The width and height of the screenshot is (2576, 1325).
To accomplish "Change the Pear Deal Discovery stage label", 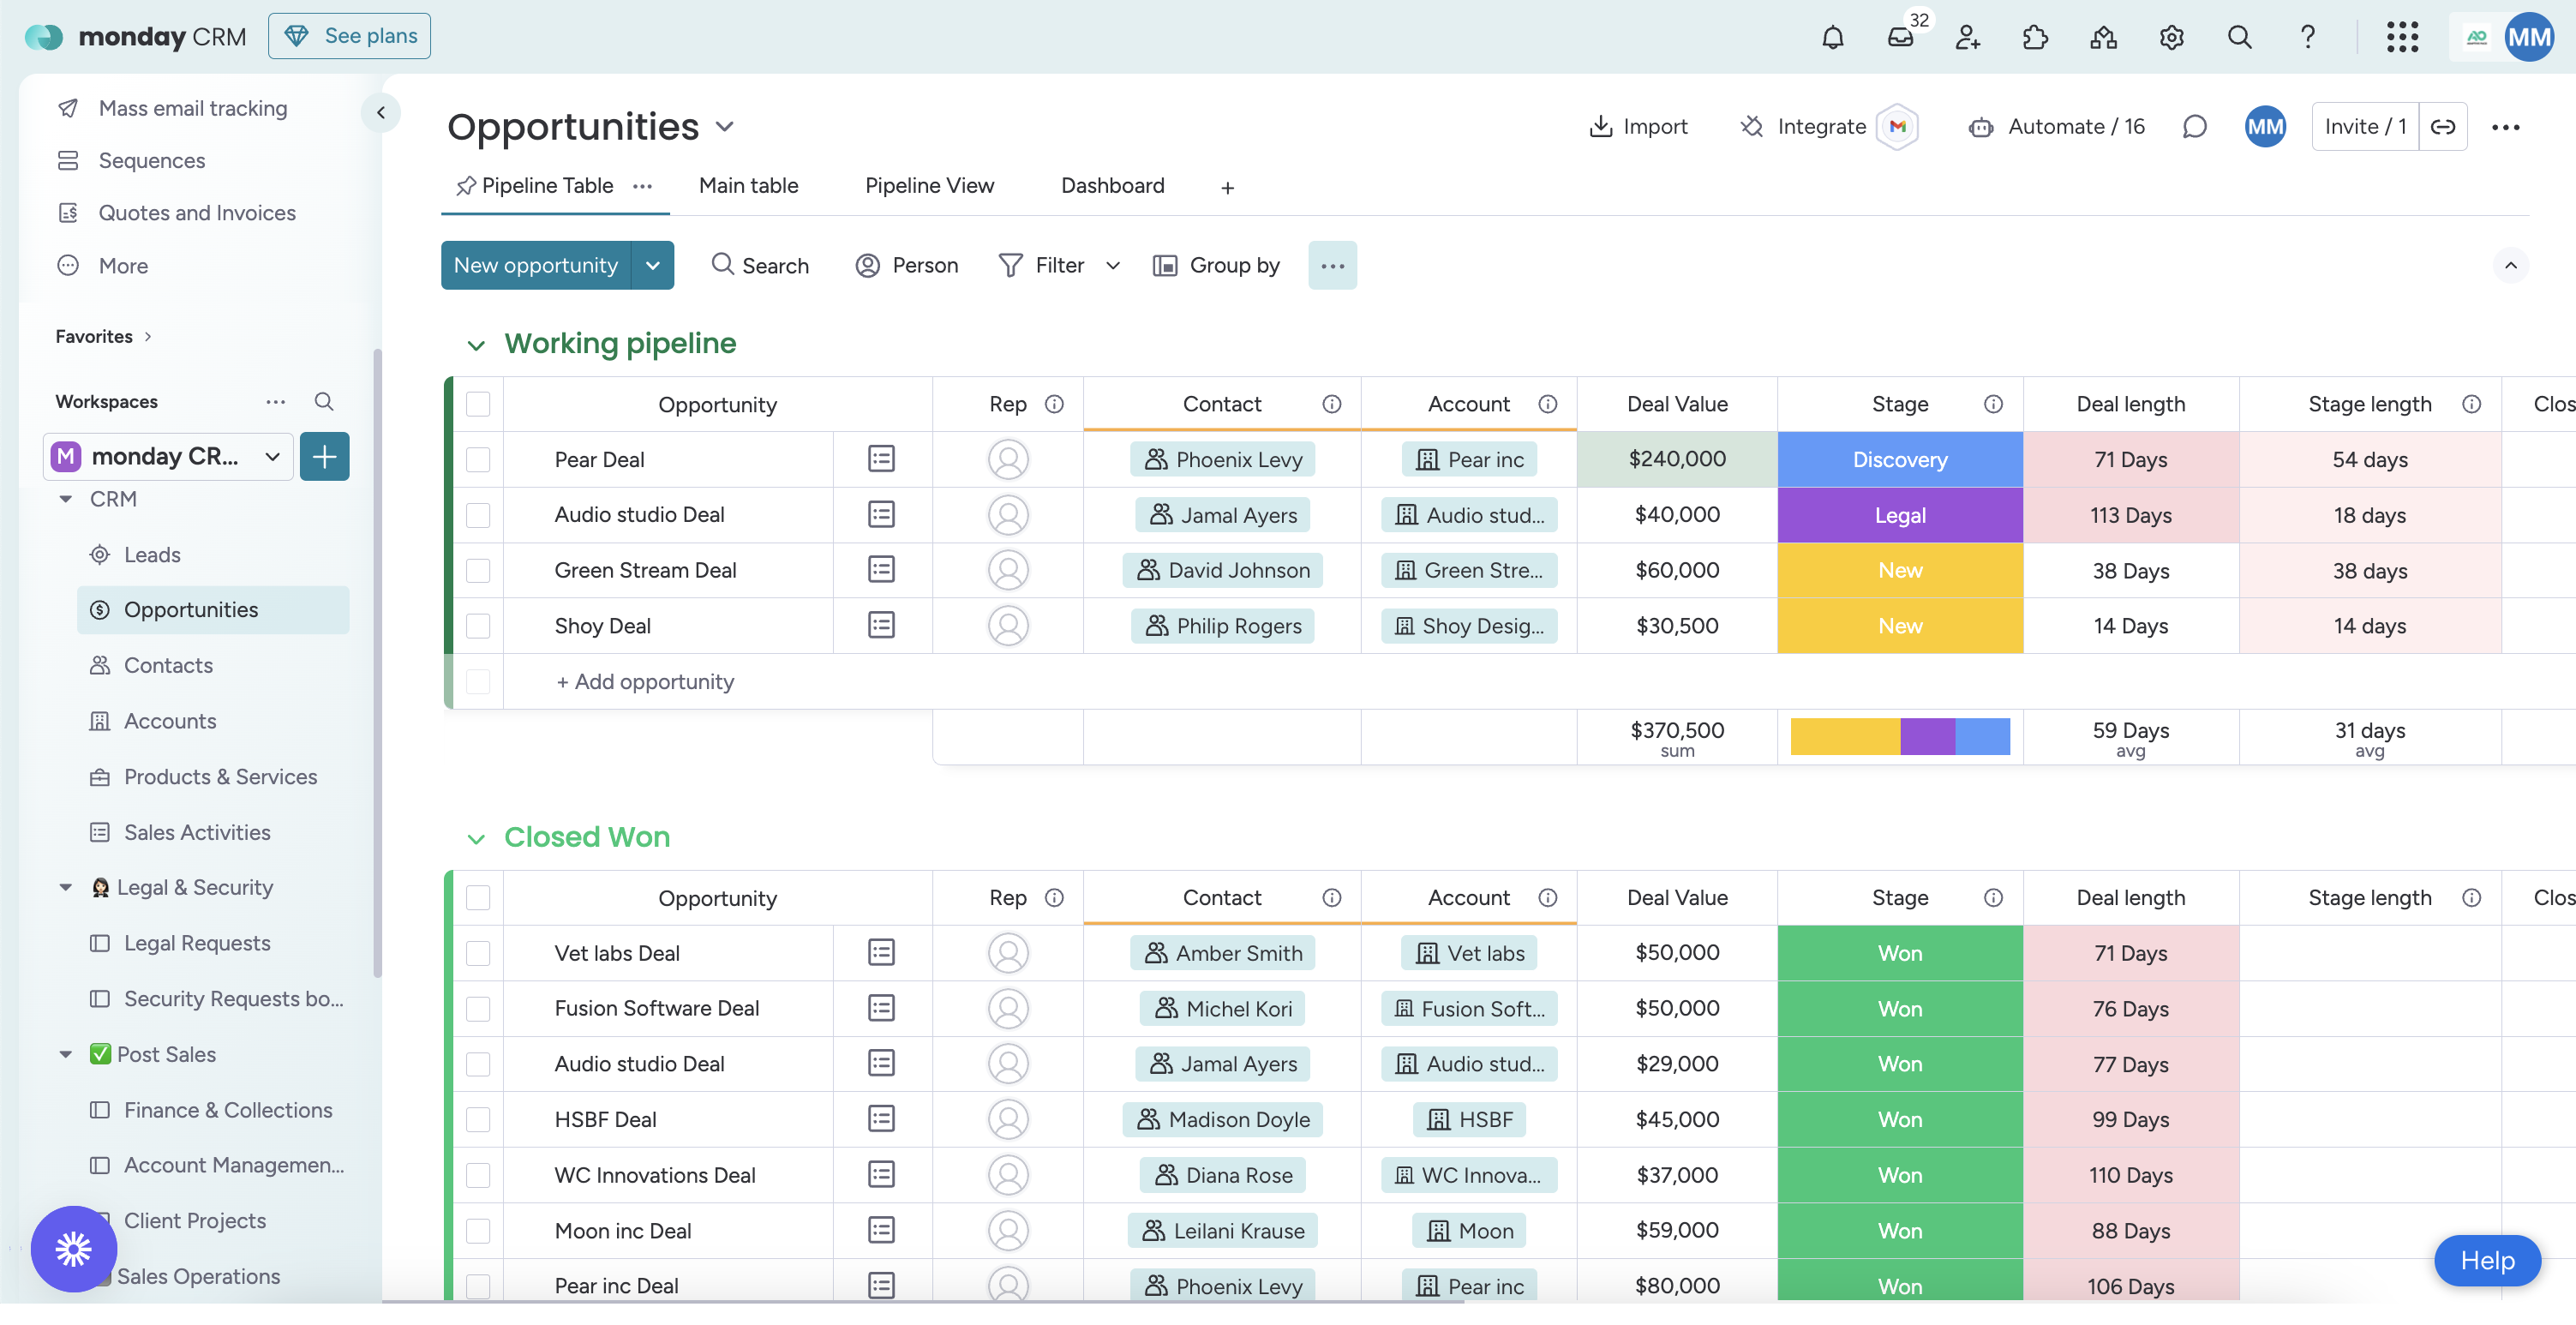I will coord(1899,460).
